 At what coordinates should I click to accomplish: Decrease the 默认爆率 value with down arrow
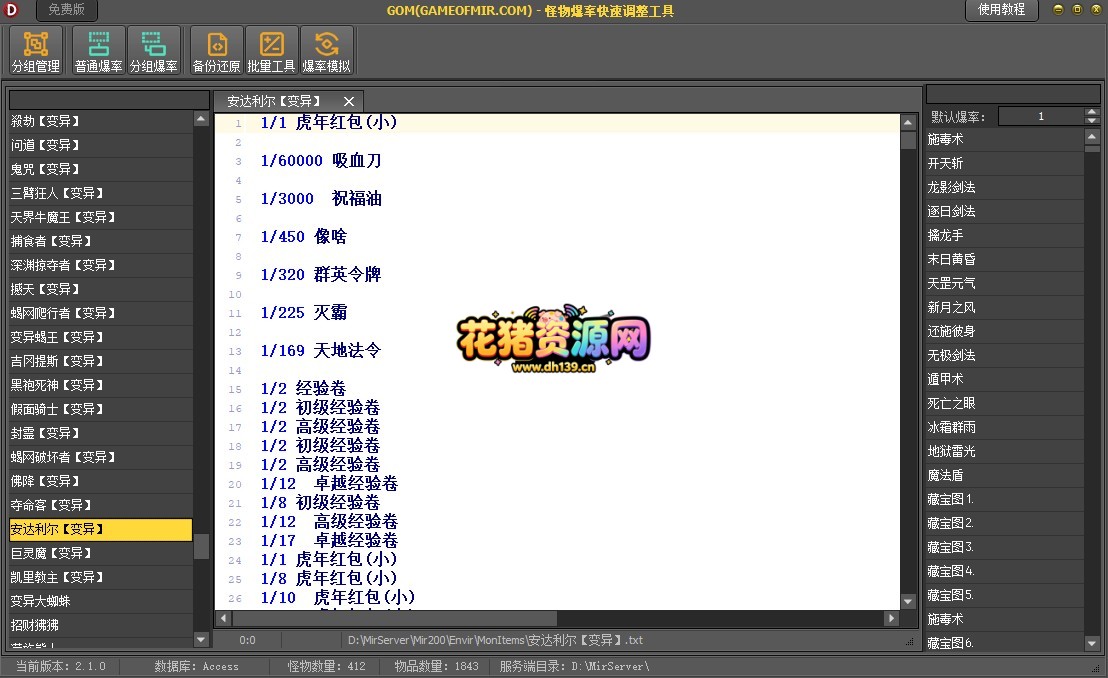(1092, 120)
